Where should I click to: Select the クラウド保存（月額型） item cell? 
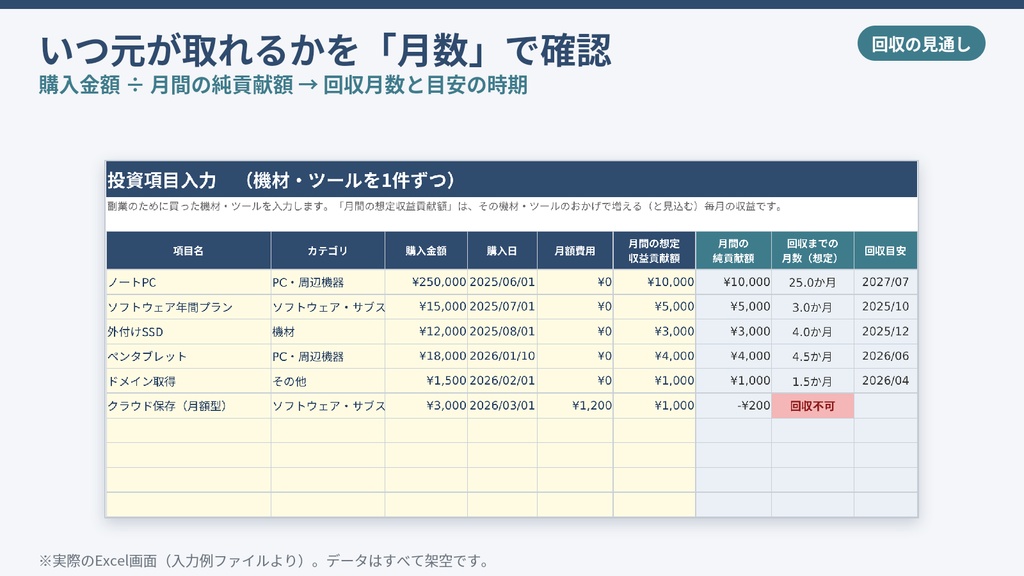[x=188, y=406]
